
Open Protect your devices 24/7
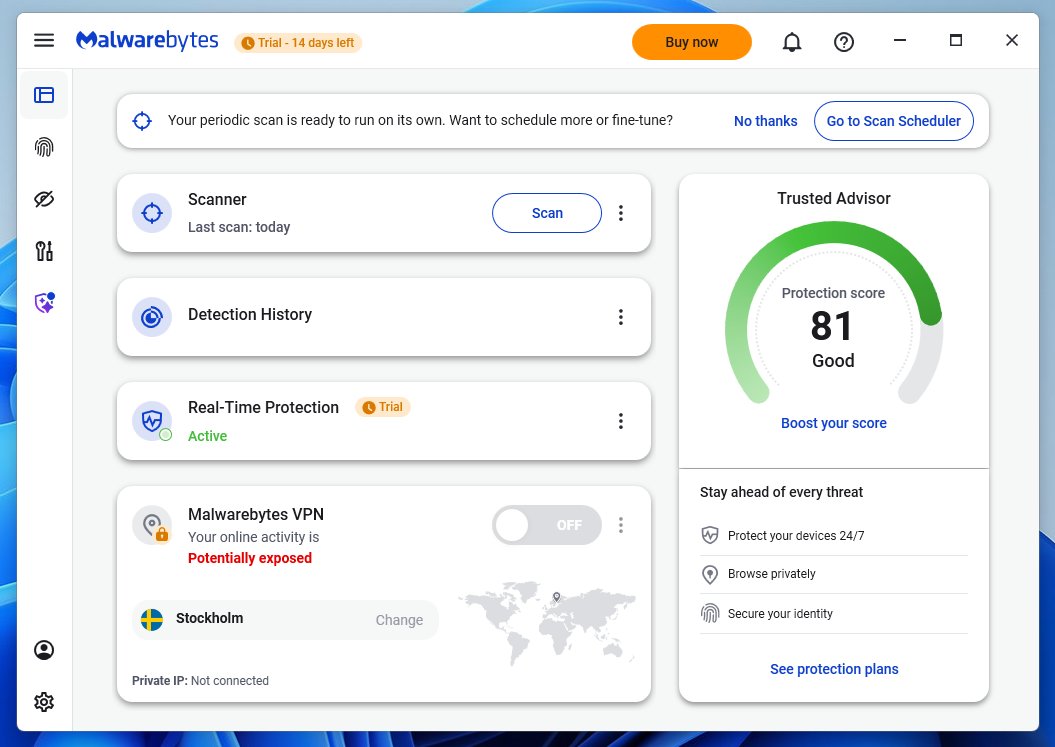834,536
